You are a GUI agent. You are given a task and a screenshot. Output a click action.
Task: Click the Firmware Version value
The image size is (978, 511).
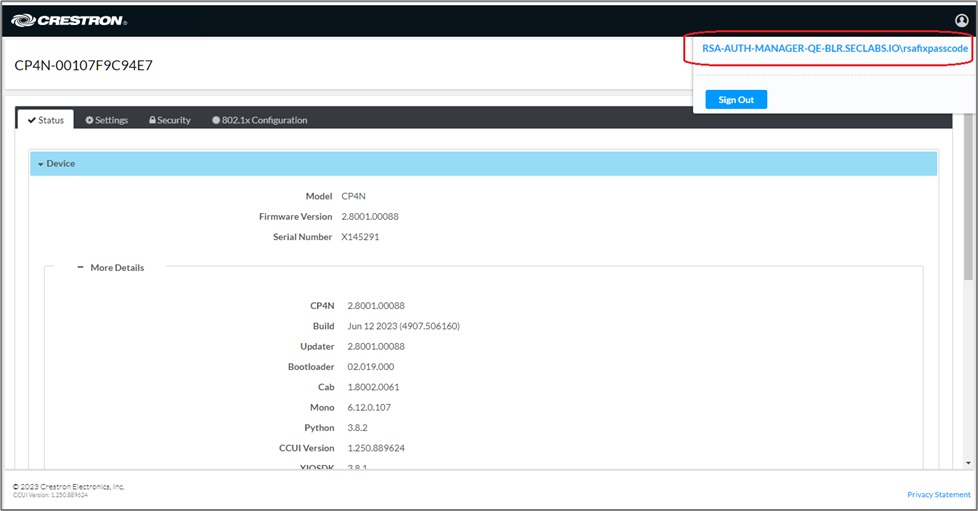point(370,217)
